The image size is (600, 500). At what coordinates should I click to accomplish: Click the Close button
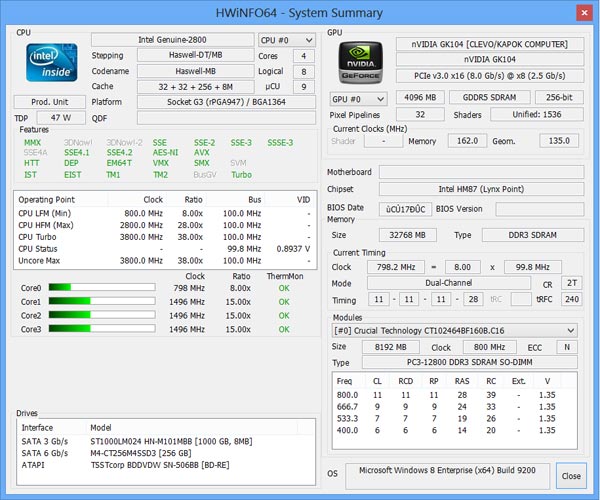click(571, 476)
